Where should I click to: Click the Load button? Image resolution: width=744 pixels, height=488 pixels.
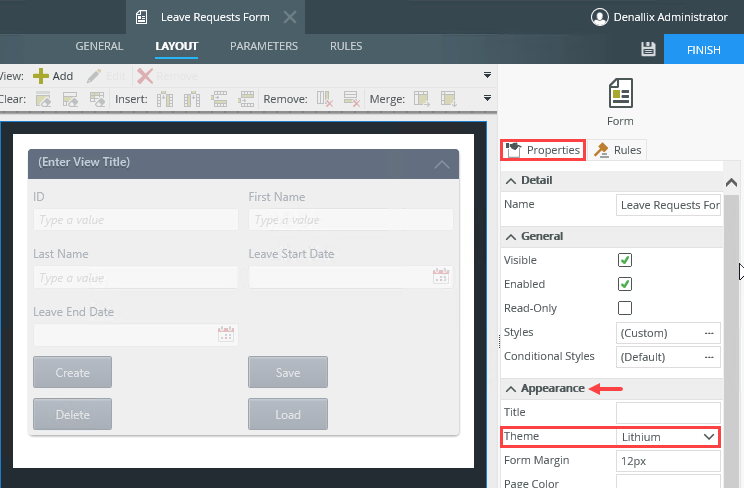(x=288, y=414)
